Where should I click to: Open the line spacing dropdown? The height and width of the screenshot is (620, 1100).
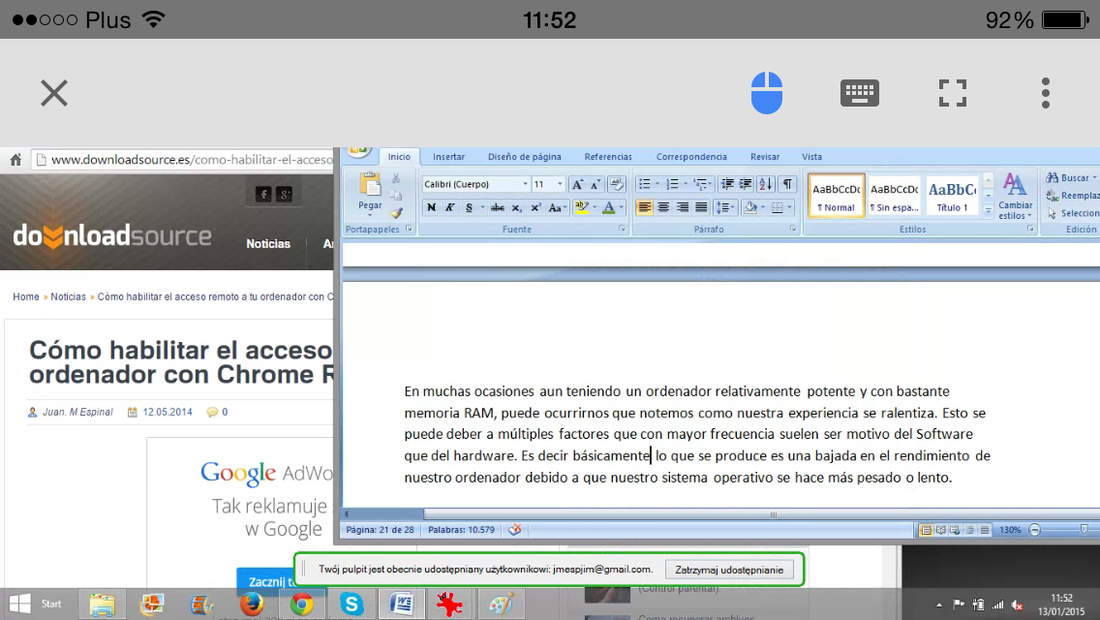[x=724, y=208]
